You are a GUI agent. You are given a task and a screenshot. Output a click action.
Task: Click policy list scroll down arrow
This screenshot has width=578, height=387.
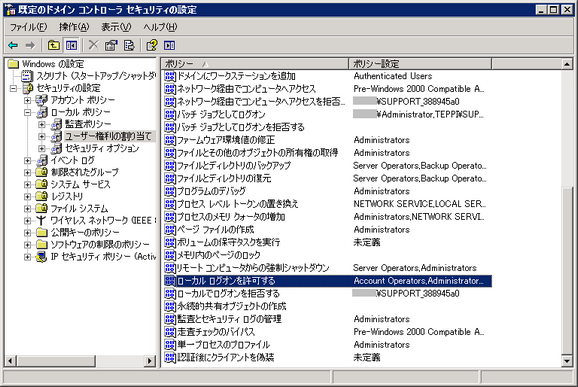[567, 361]
